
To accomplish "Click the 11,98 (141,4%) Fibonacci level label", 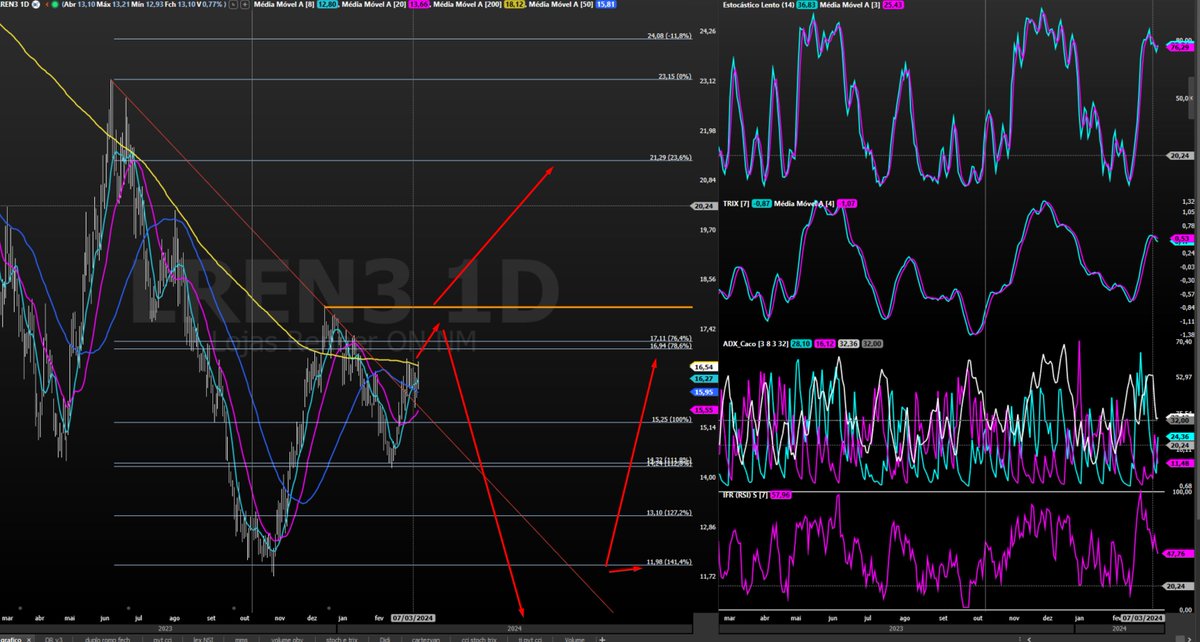I will (x=669, y=562).
